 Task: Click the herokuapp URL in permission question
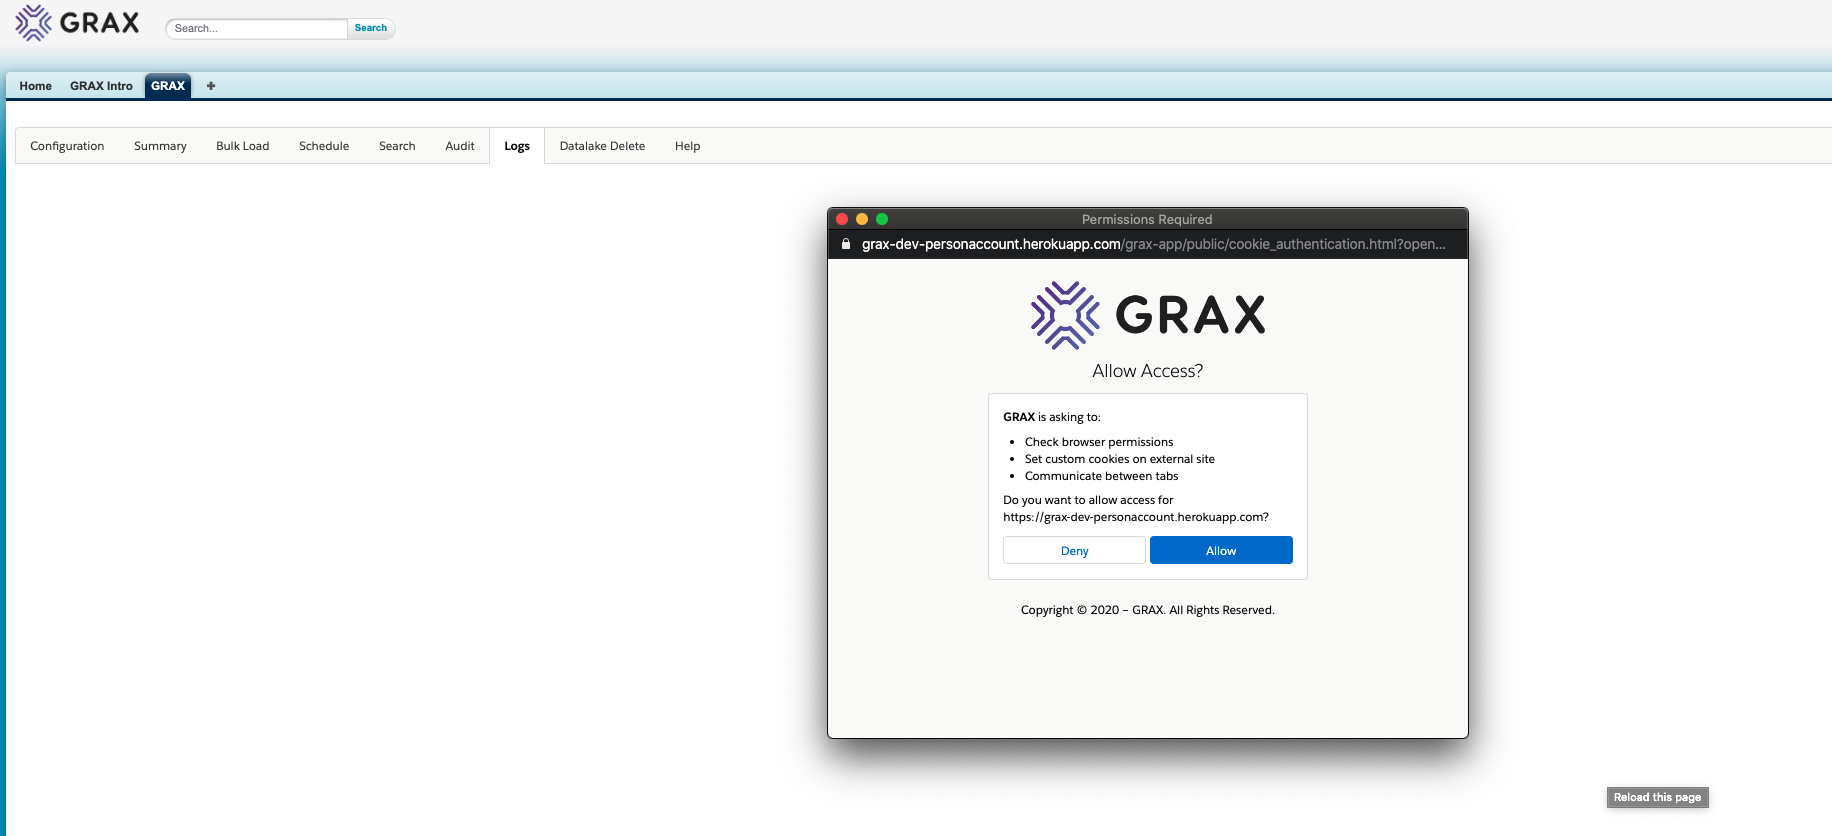tap(1136, 517)
